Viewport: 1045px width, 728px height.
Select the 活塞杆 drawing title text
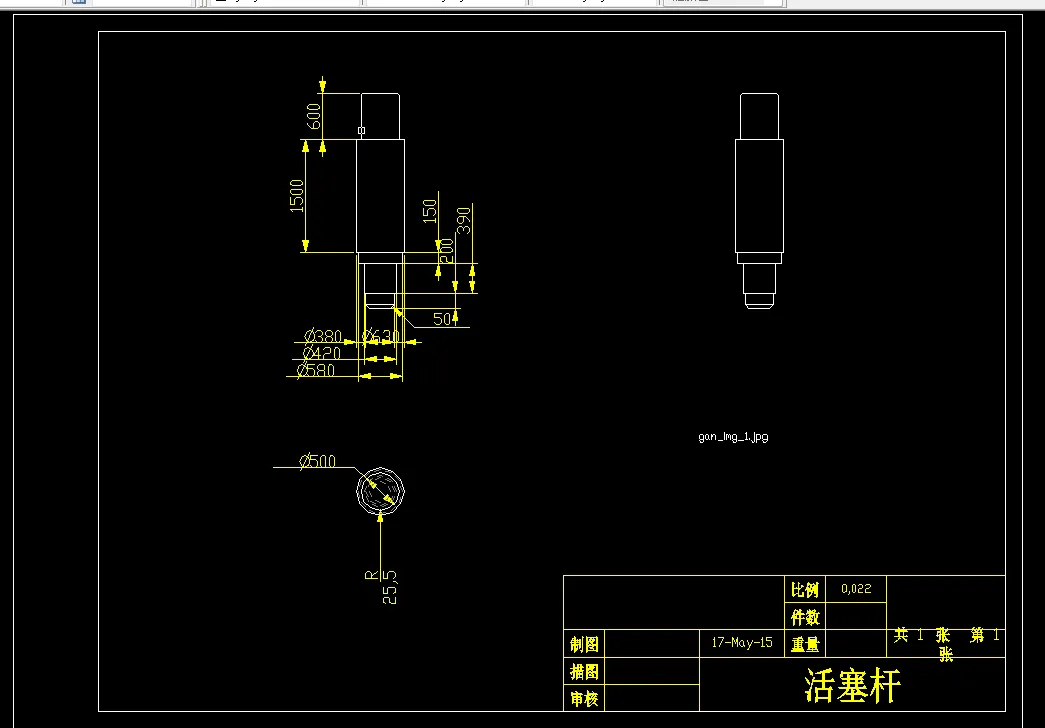pos(853,685)
